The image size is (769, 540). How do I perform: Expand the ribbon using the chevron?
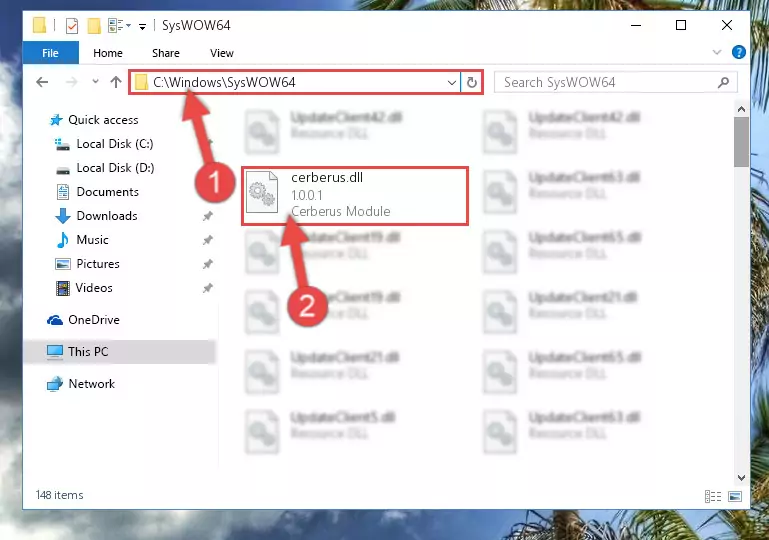coord(717,52)
